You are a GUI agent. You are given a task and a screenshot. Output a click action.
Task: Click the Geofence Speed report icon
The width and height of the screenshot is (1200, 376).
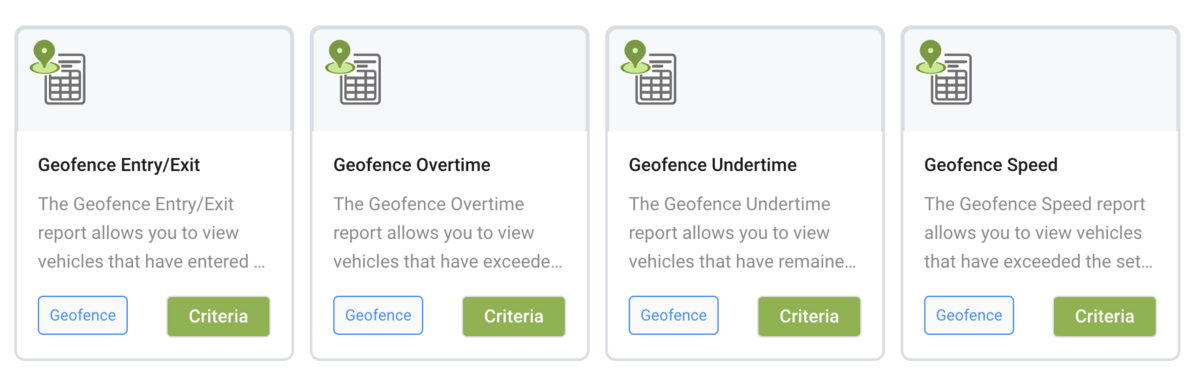pyautogui.click(x=945, y=72)
